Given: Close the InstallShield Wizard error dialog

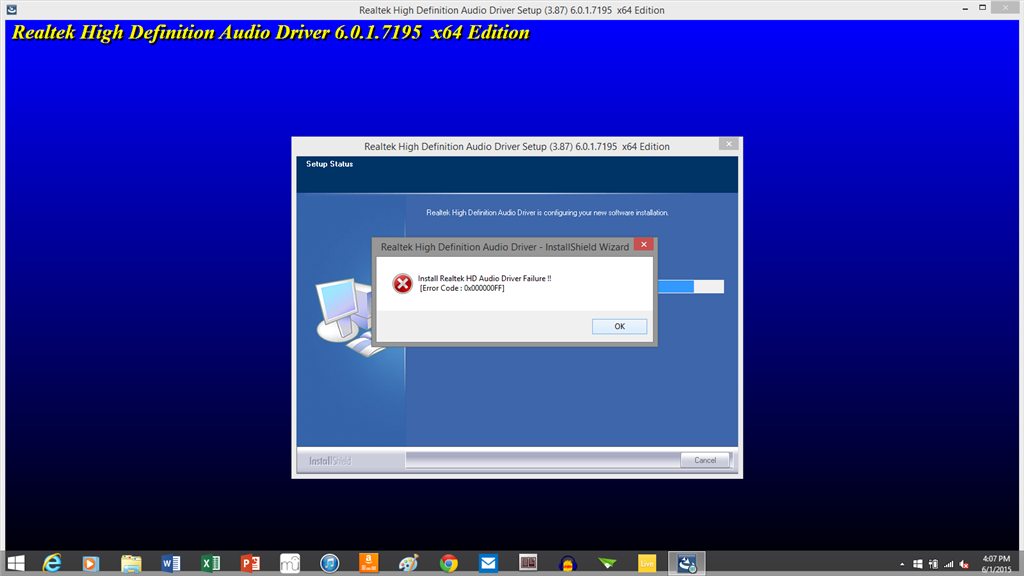Looking at the screenshot, I should pyautogui.click(x=643, y=244).
